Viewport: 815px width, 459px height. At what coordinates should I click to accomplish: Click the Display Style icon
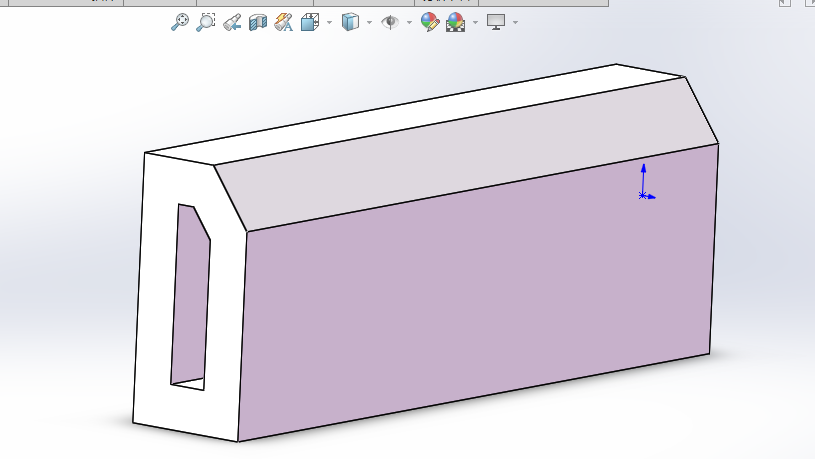[x=350, y=21]
